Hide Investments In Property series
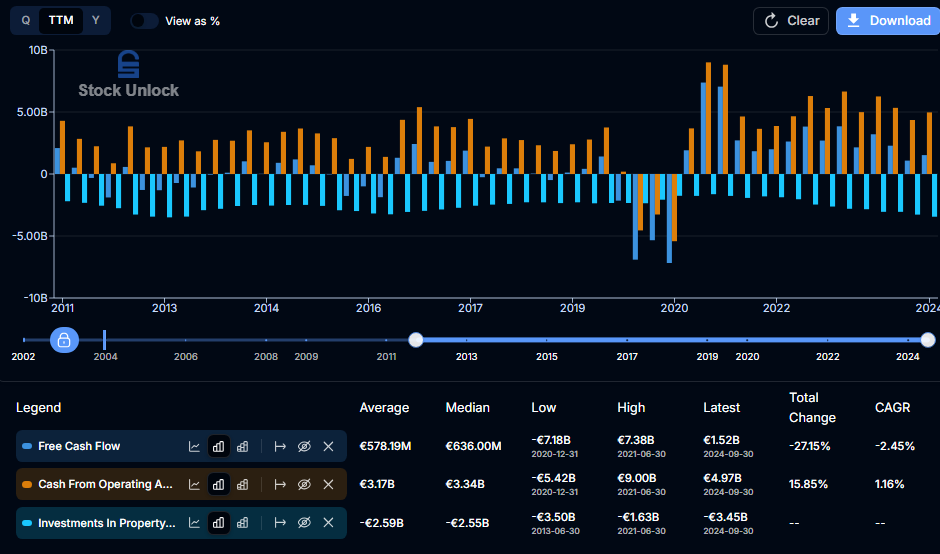940x554 pixels. (x=304, y=523)
